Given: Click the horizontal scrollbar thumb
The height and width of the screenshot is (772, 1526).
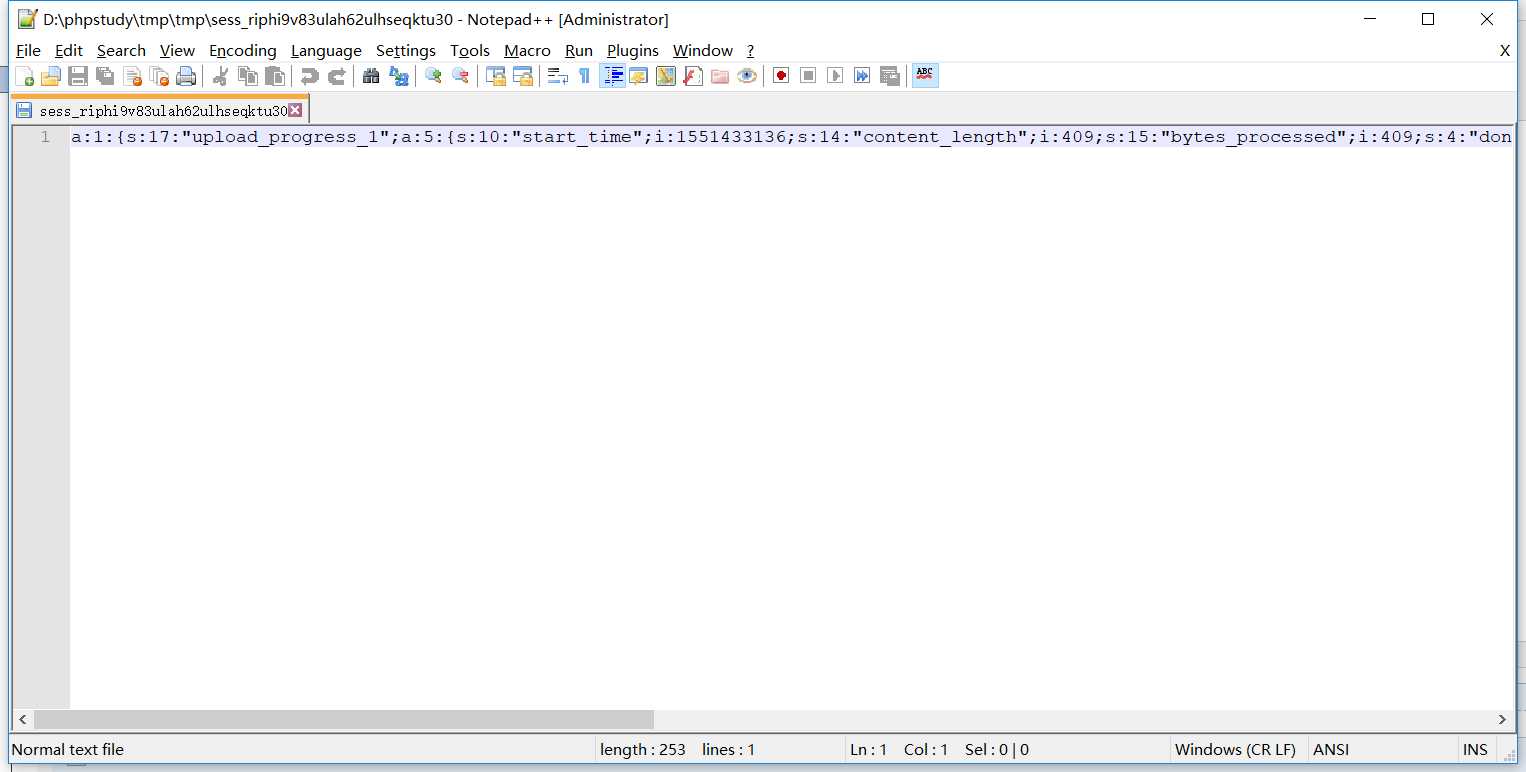Looking at the screenshot, I should pos(344,719).
